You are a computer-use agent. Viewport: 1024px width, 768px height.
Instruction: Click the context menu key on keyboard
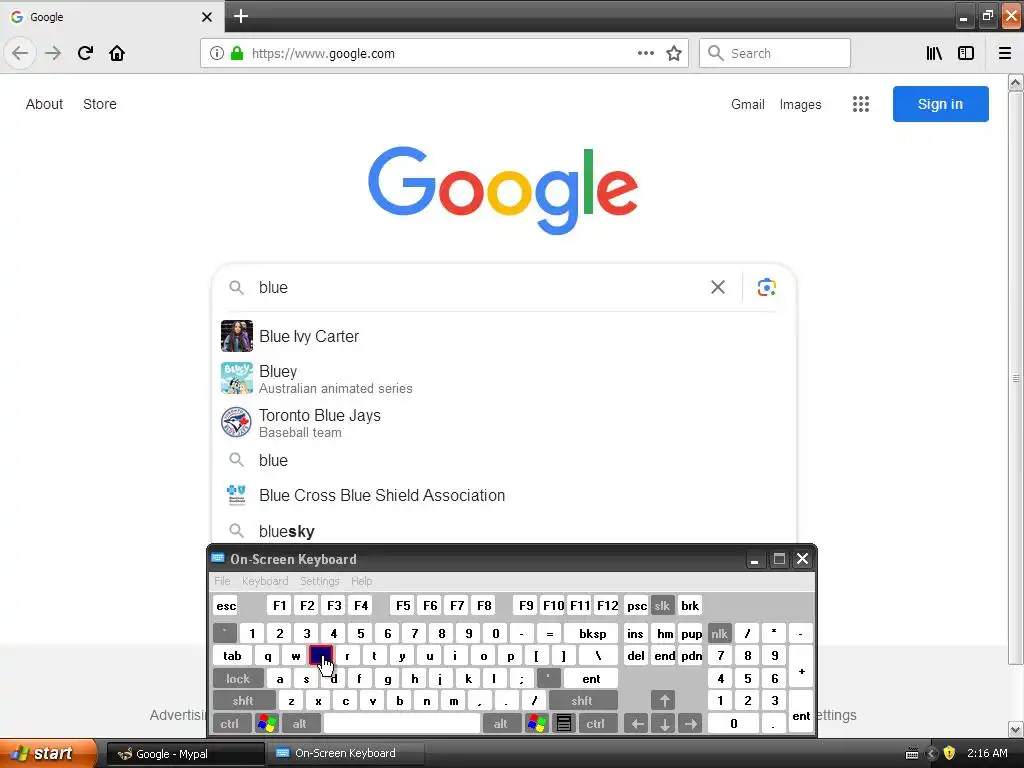pos(564,724)
